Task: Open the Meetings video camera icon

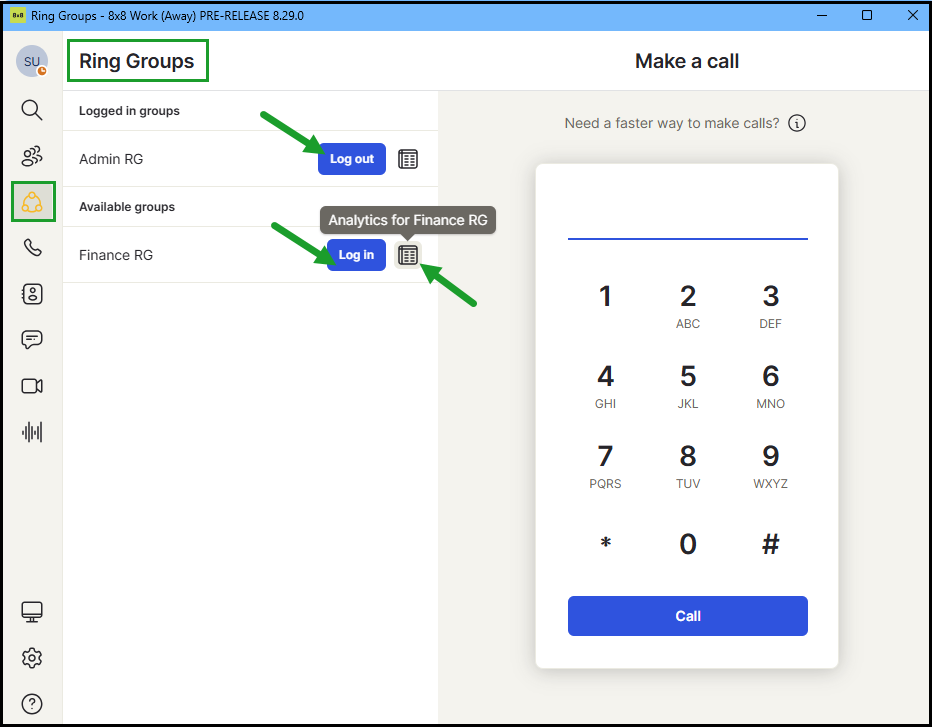Action: tap(32, 386)
